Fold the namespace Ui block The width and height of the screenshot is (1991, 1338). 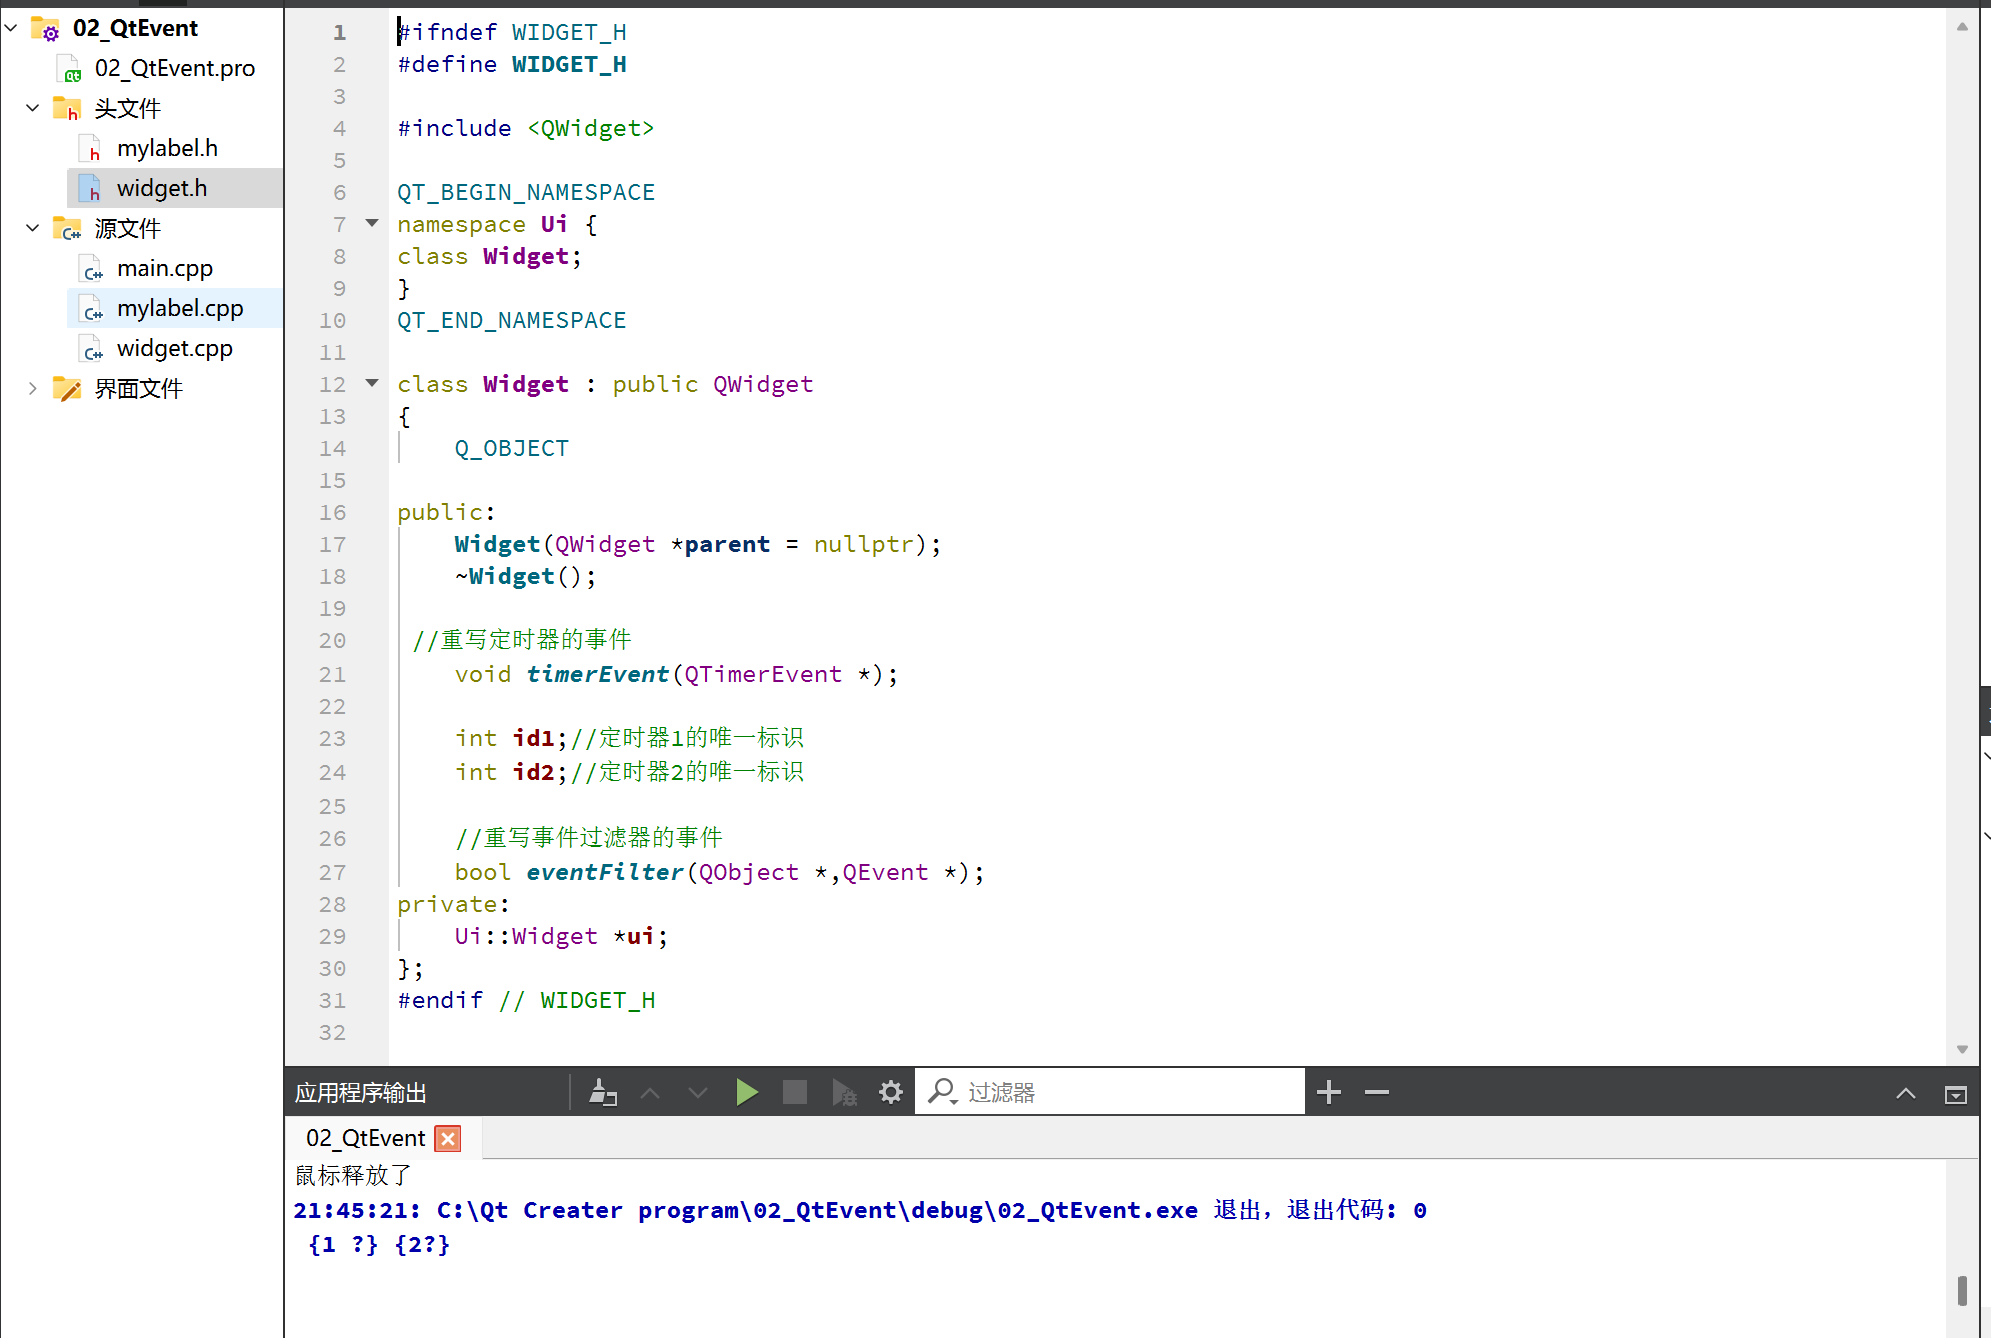coord(372,223)
